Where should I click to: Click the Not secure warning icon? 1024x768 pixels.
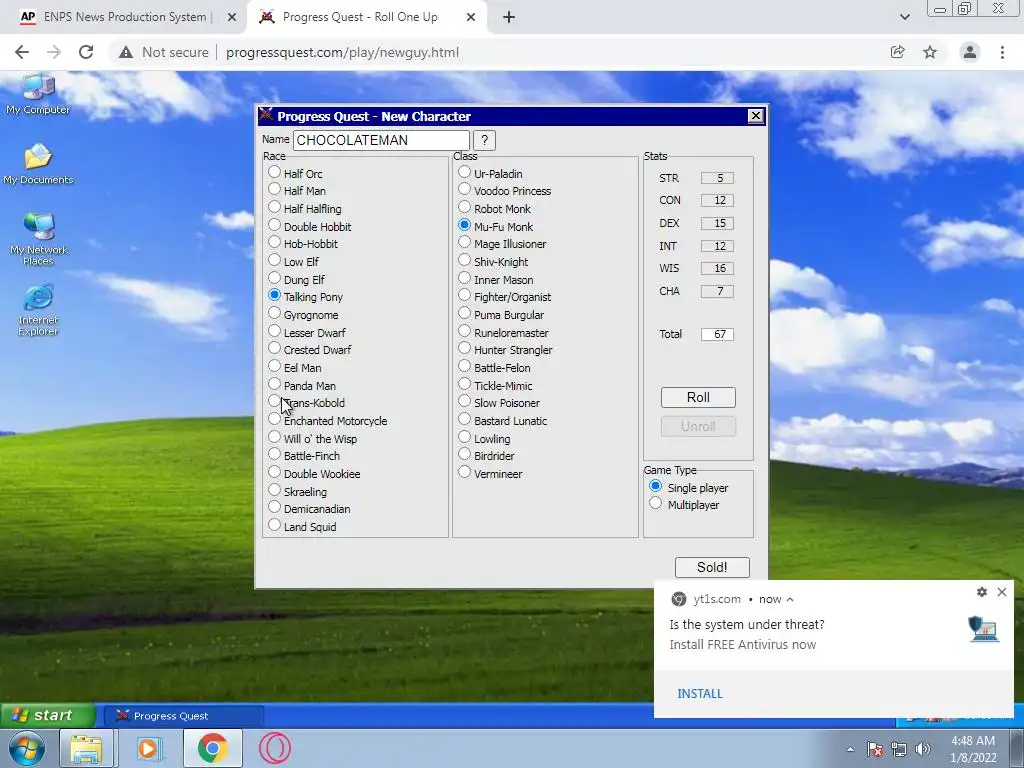pos(126,52)
